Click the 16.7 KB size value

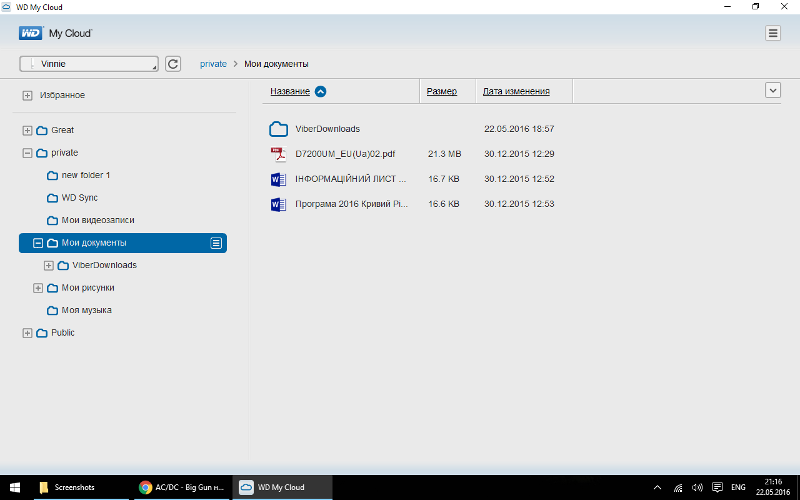pyautogui.click(x=443, y=179)
